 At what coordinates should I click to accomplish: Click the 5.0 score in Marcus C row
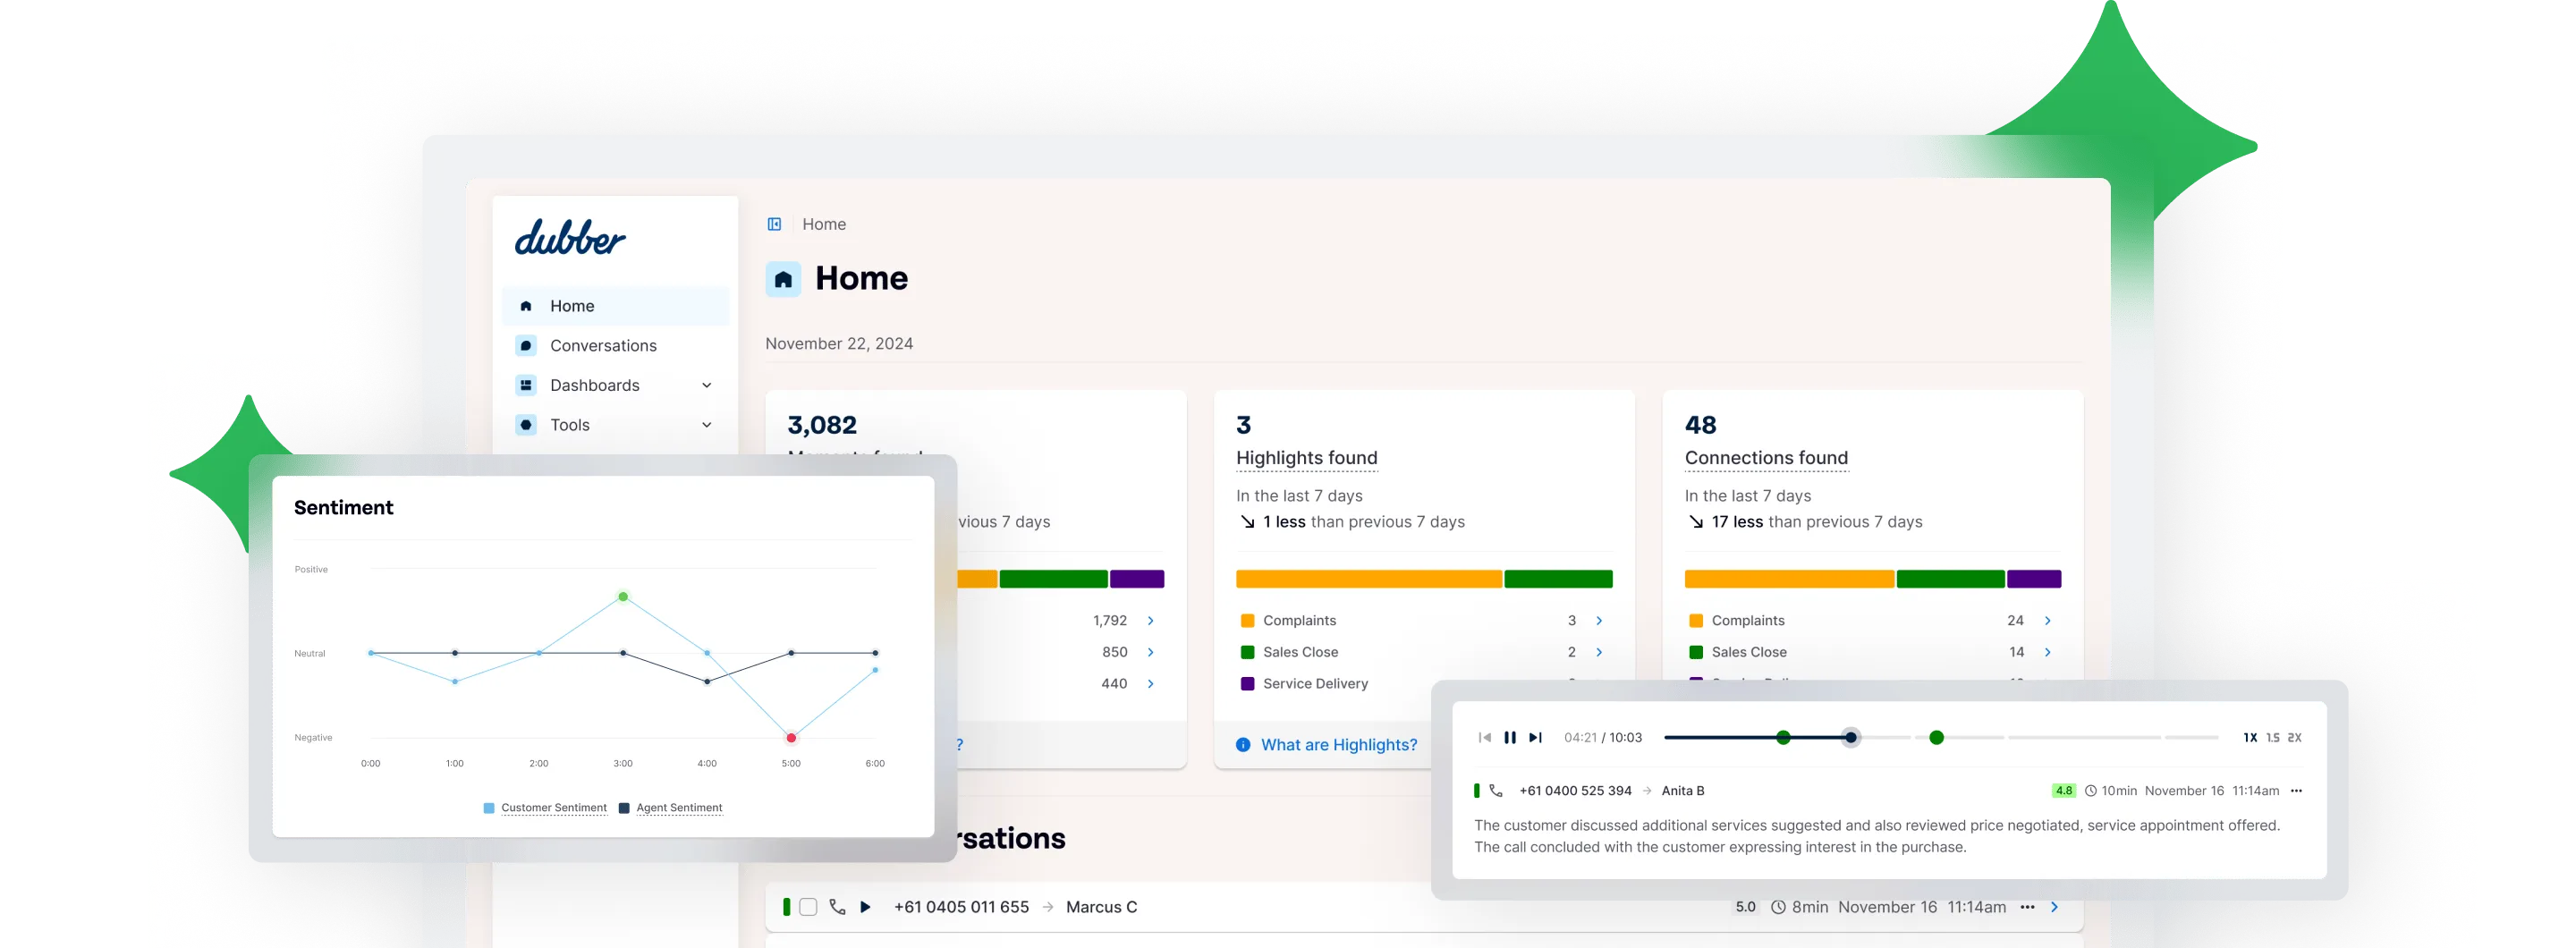tap(1745, 907)
